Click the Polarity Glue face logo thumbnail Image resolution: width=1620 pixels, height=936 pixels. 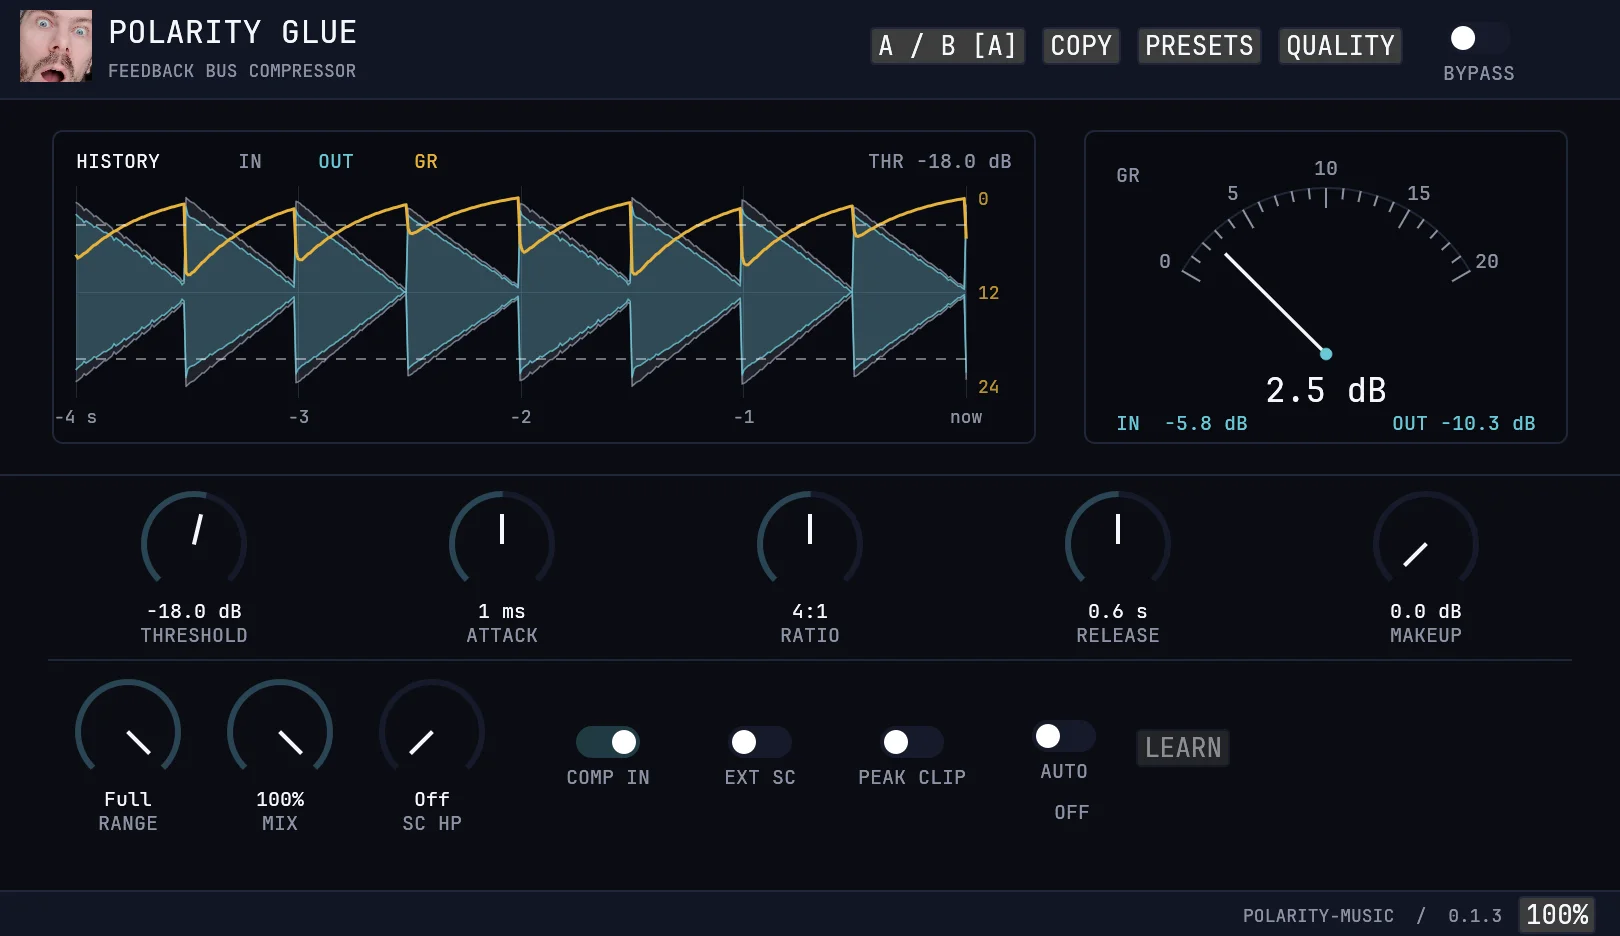coord(56,46)
